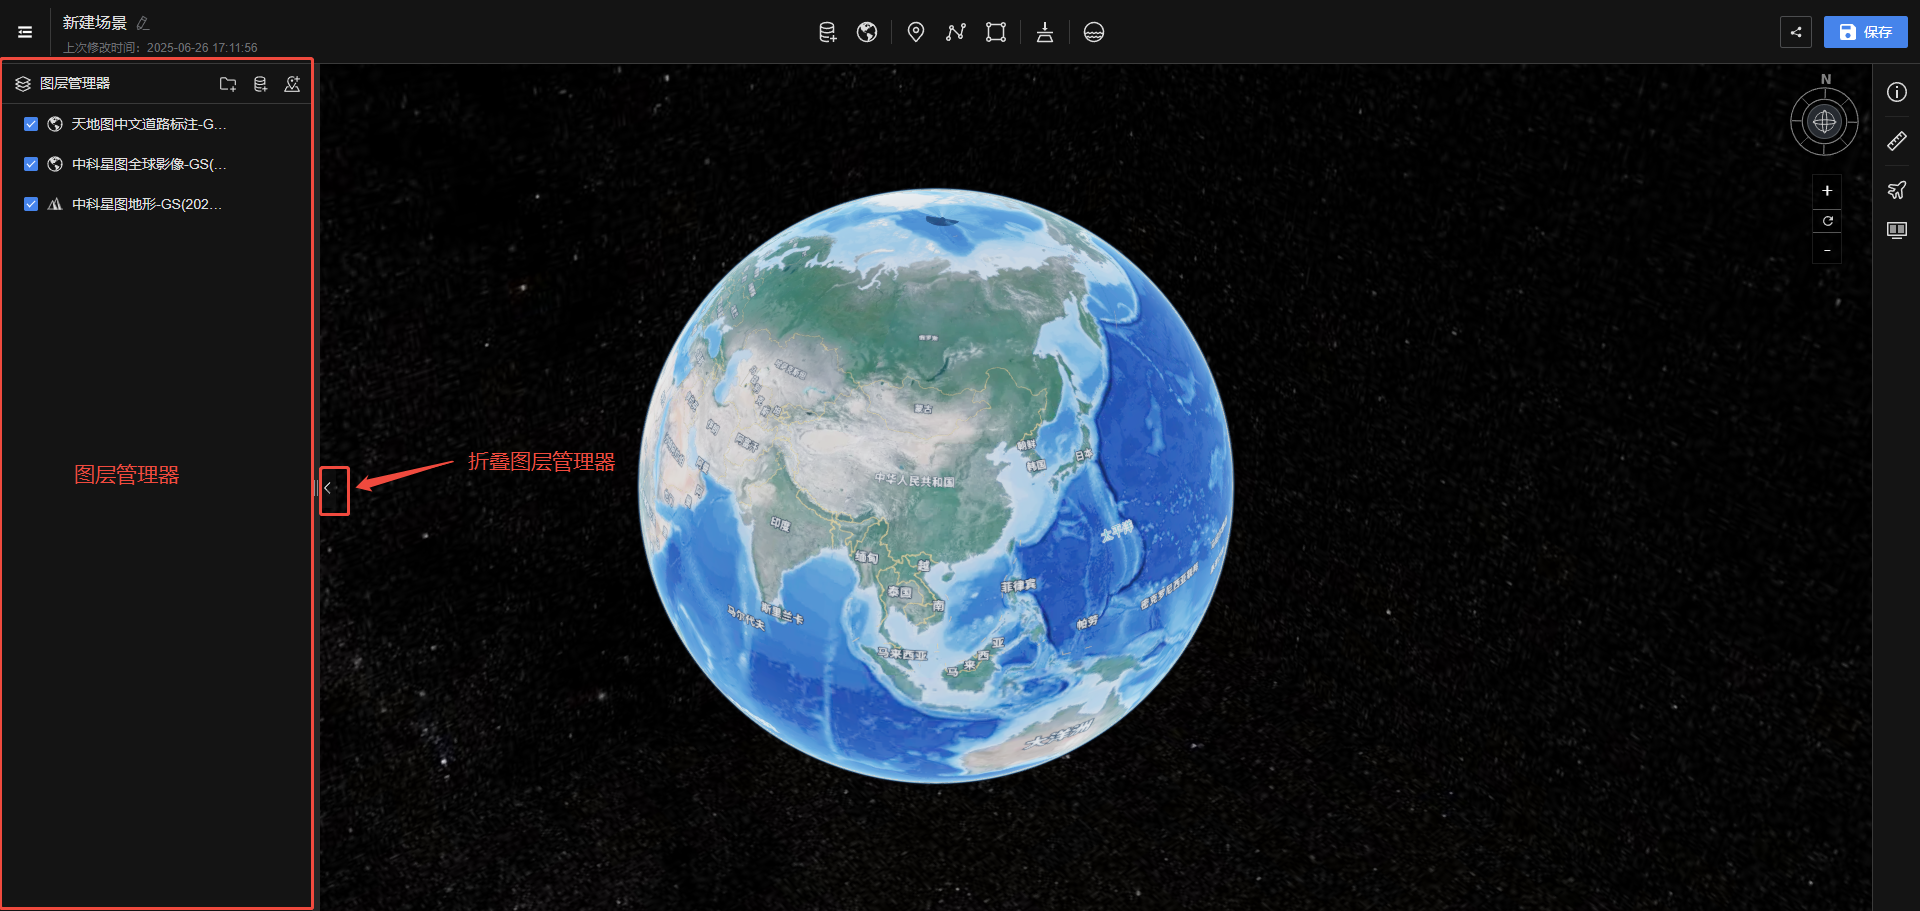This screenshot has width=1920, height=911.
Task: Open the airplane flight roaming tool
Action: tap(1896, 190)
